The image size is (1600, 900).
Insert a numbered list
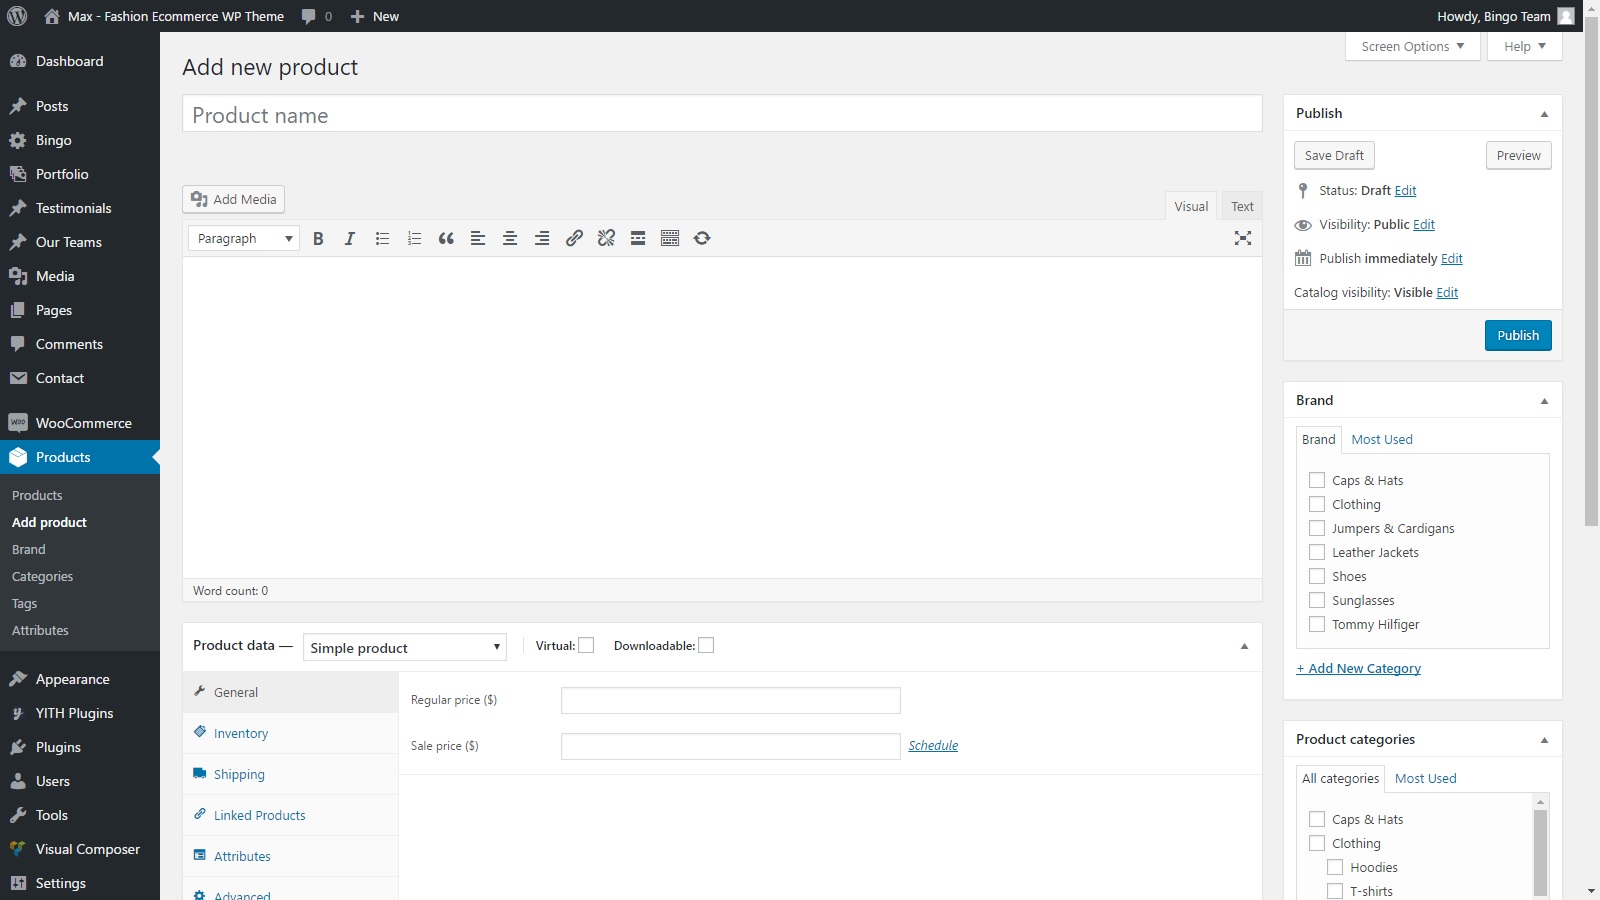coord(414,238)
